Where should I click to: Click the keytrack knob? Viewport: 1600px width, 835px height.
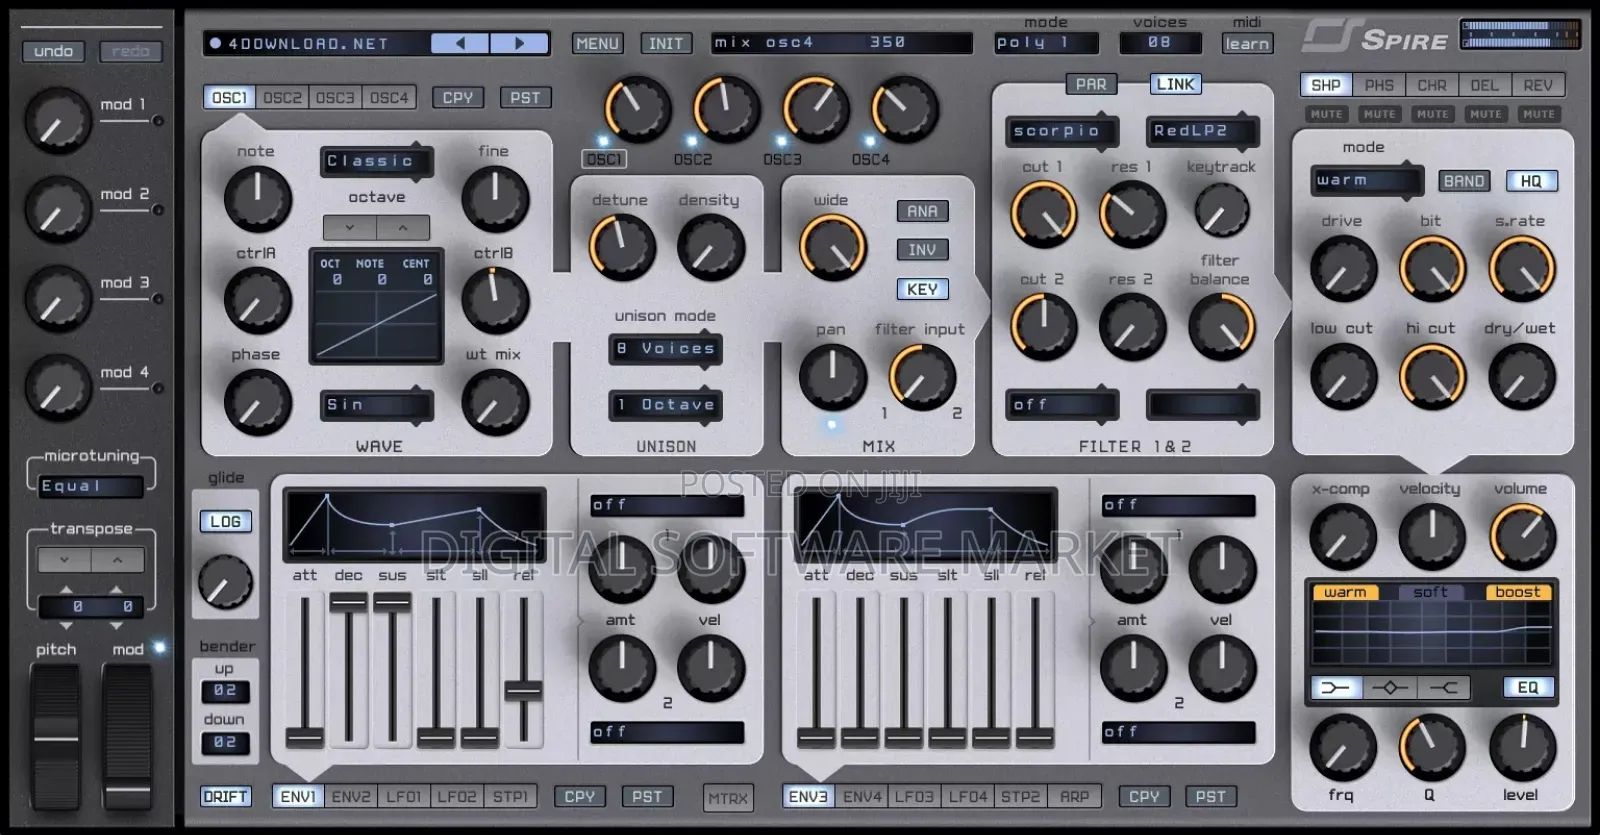point(1222,210)
